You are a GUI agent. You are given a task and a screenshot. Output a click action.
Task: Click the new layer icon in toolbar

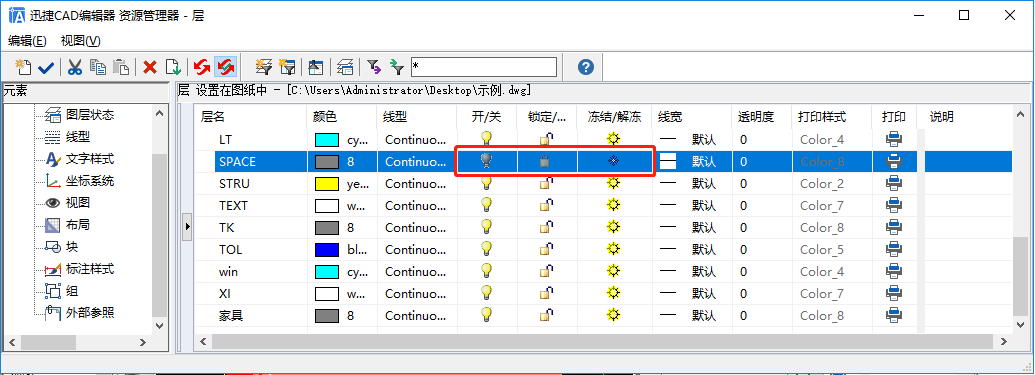tap(24, 66)
